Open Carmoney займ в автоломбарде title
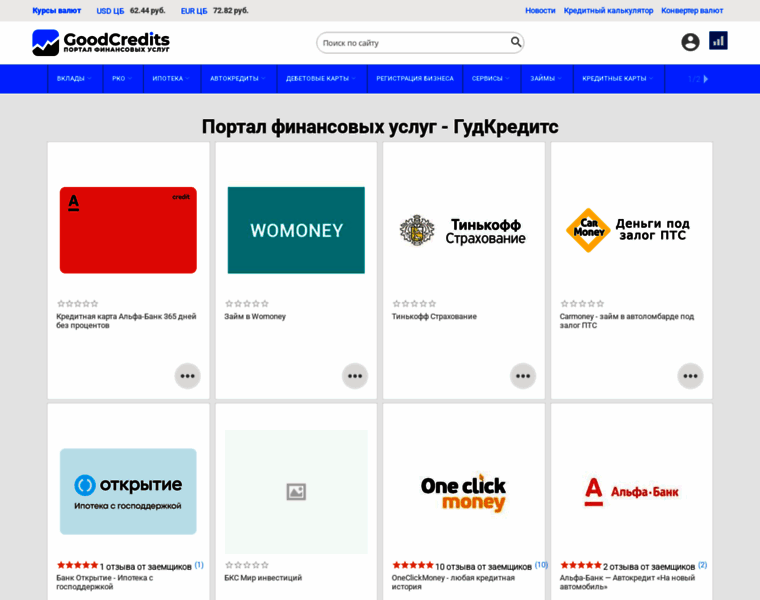This screenshot has width=760, height=600. click(627, 321)
